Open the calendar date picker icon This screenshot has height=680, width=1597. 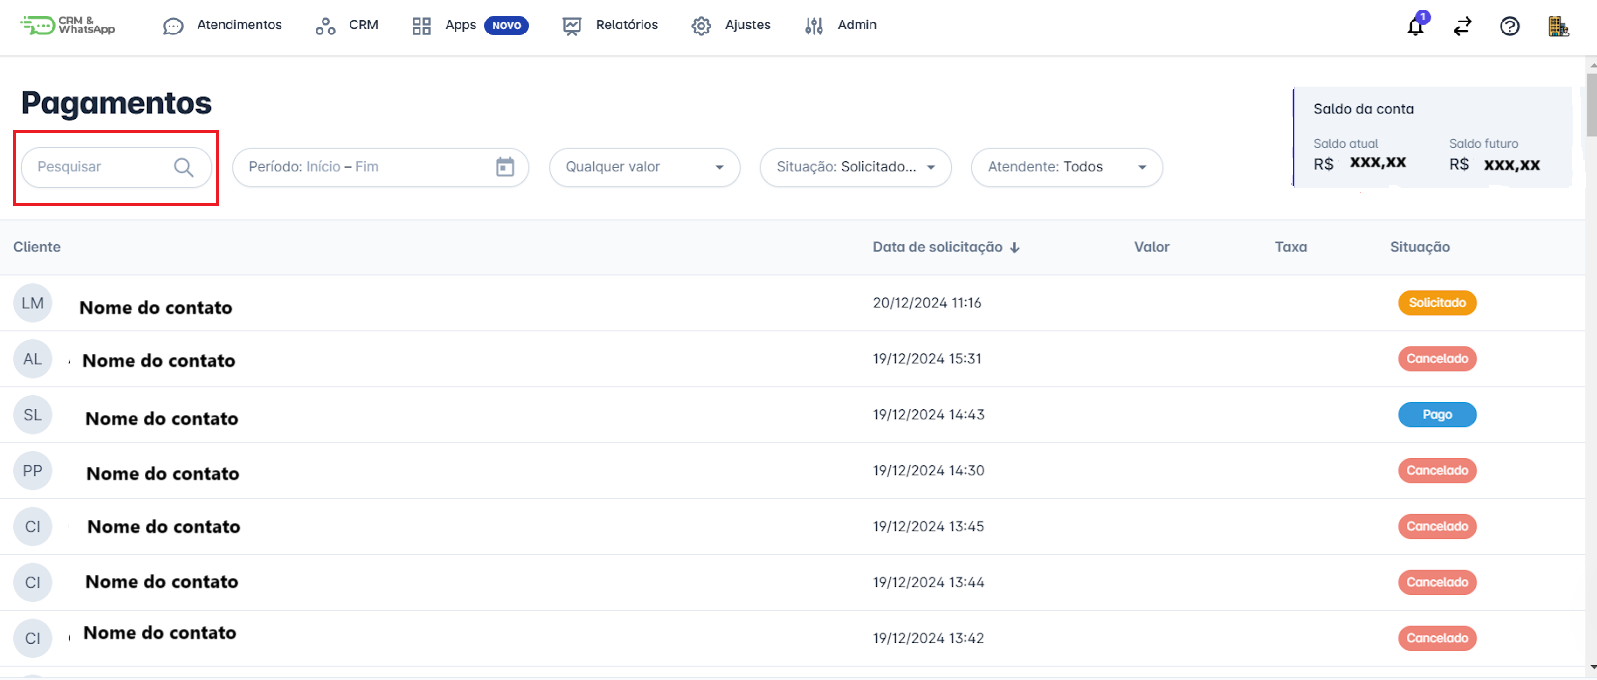[x=505, y=167]
